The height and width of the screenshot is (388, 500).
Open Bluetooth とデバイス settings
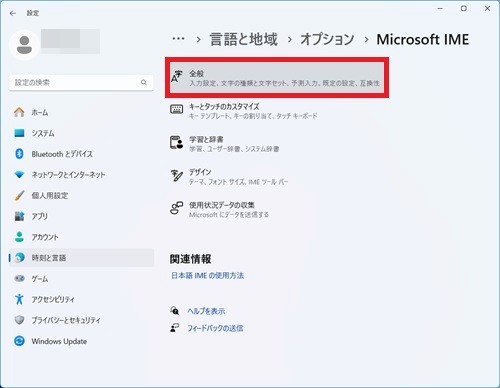coord(82,154)
